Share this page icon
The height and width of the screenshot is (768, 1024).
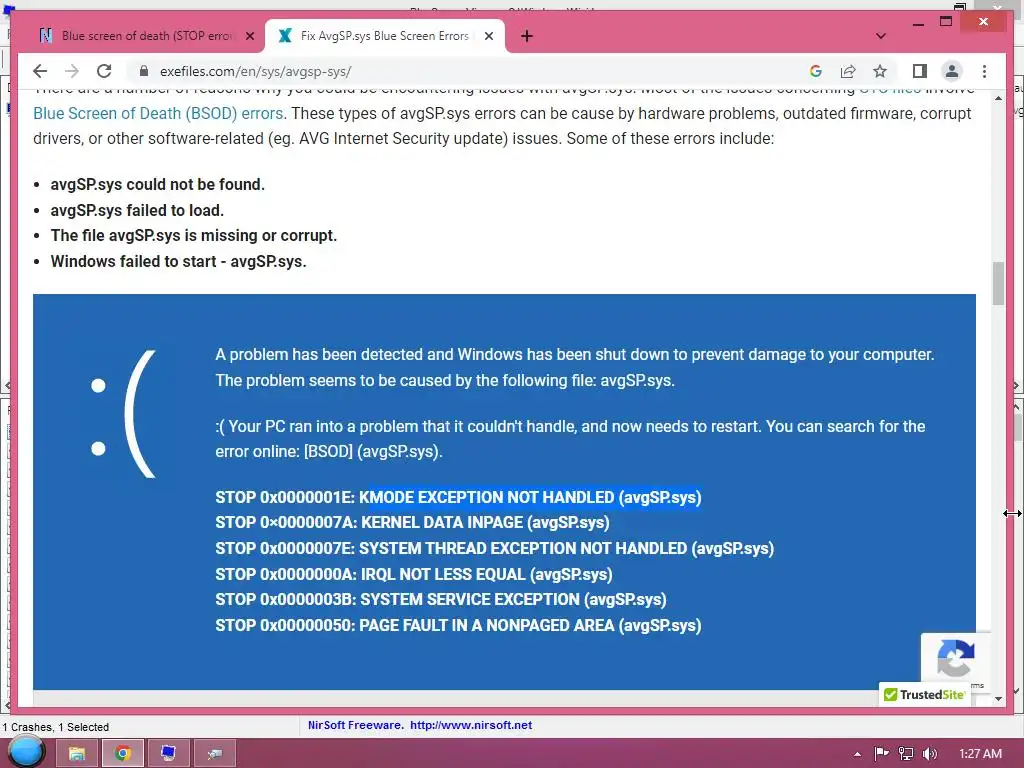(x=848, y=71)
